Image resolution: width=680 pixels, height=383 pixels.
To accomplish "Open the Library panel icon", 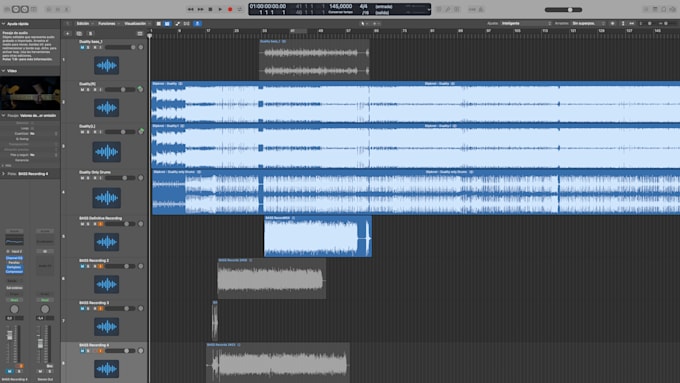I will 7,9.
